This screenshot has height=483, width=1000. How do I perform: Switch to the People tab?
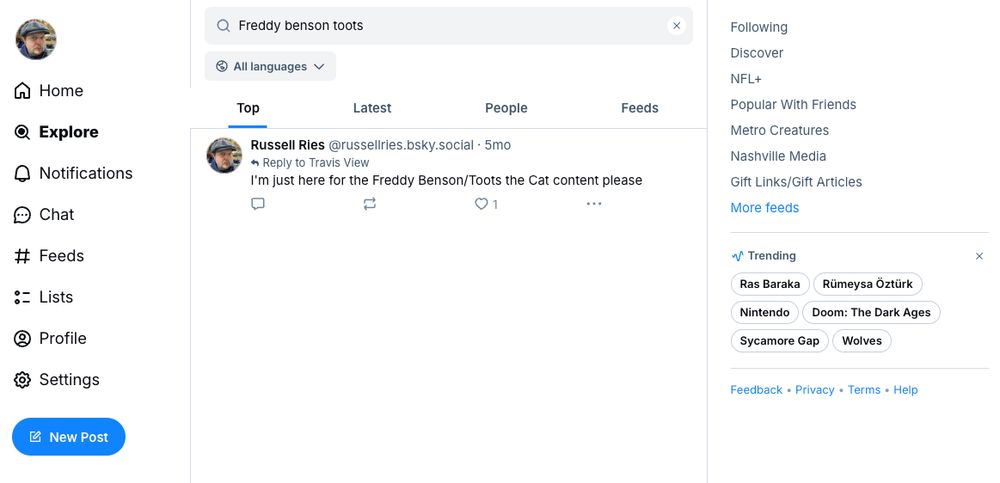pos(506,108)
